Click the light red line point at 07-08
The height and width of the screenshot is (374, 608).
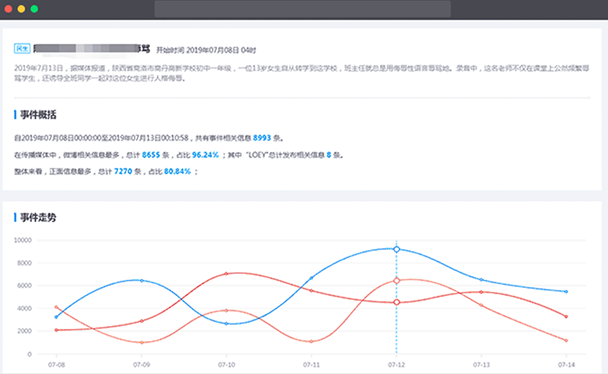(56, 307)
